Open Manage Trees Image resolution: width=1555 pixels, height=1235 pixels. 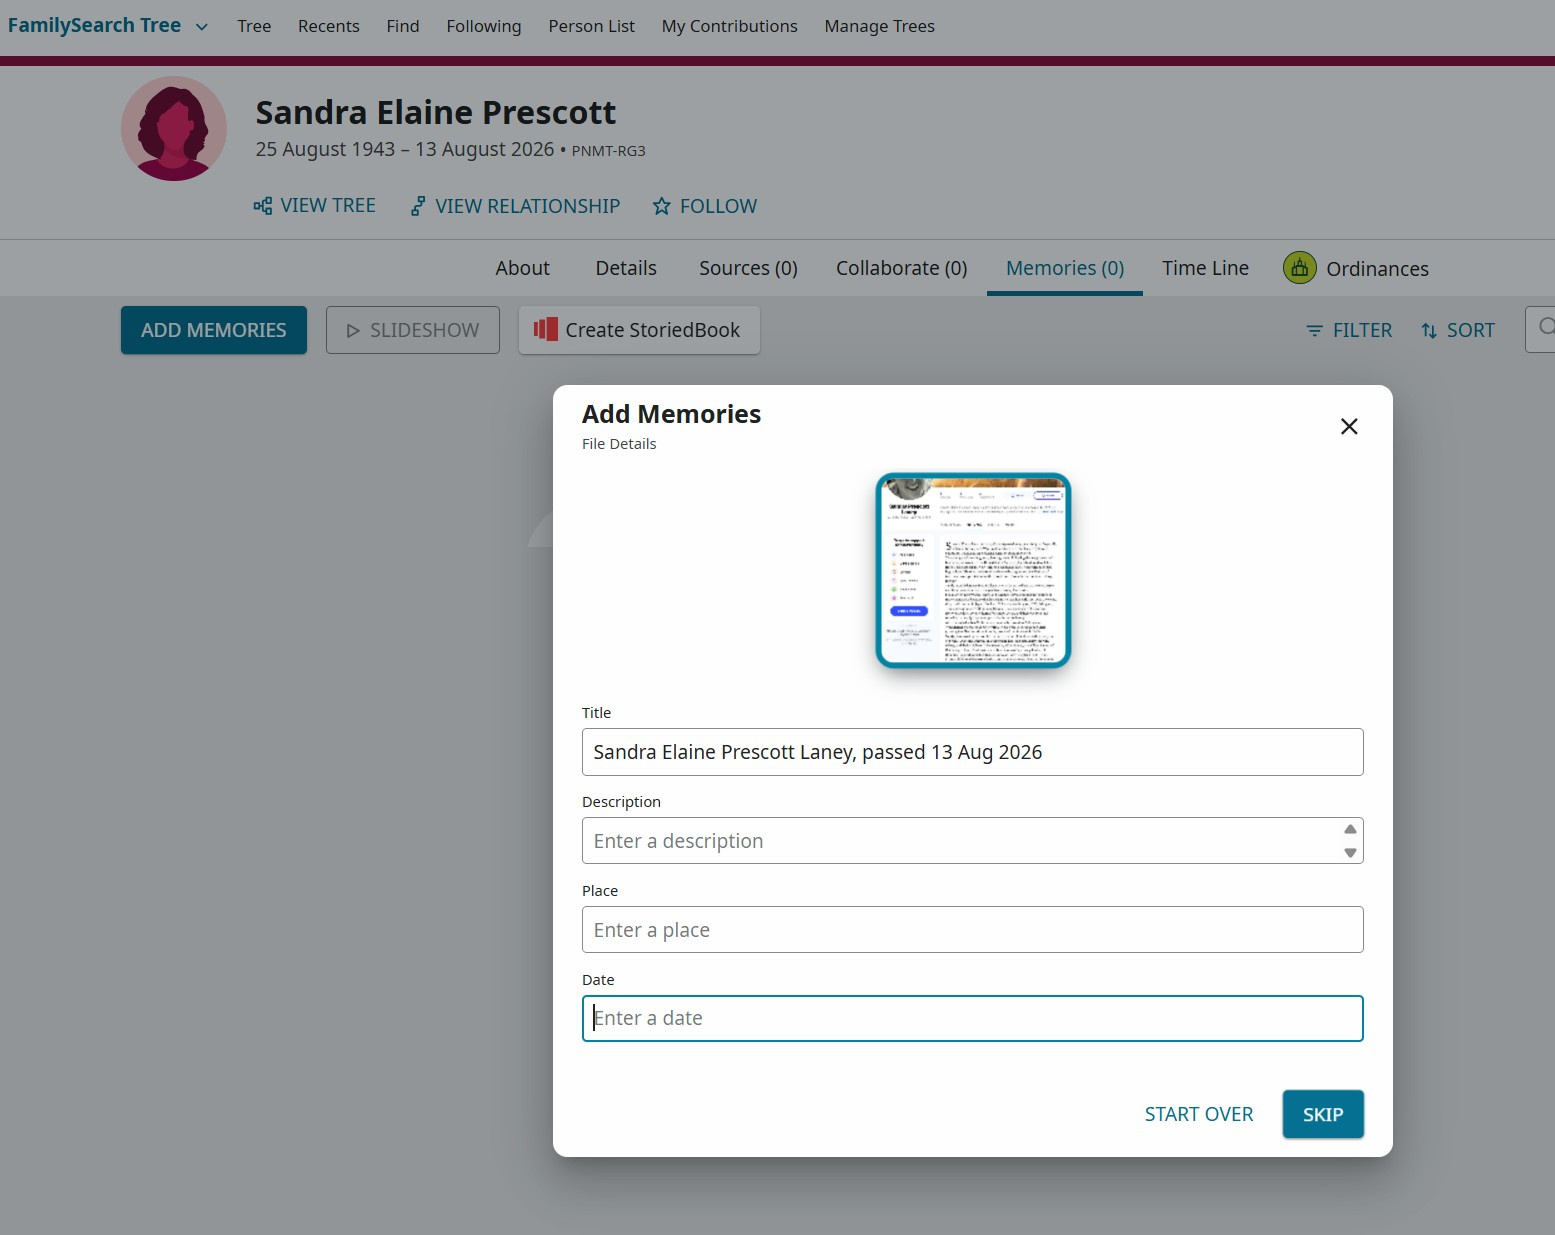coord(880,26)
